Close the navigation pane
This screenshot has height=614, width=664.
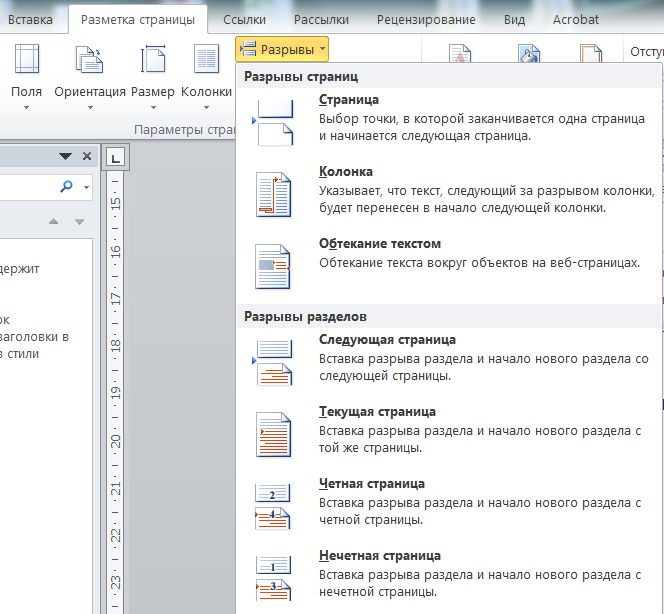click(x=87, y=156)
